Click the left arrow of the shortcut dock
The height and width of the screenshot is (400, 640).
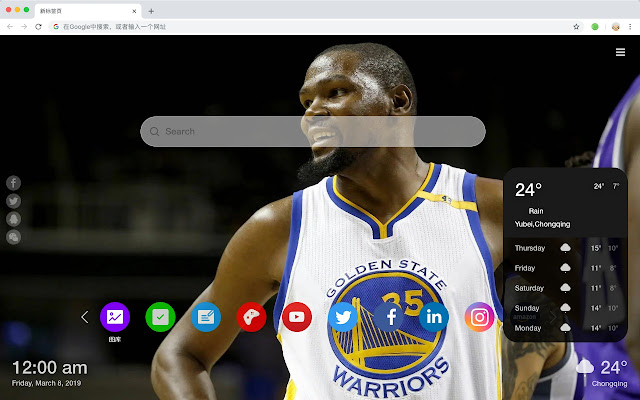tap(84, 317)
